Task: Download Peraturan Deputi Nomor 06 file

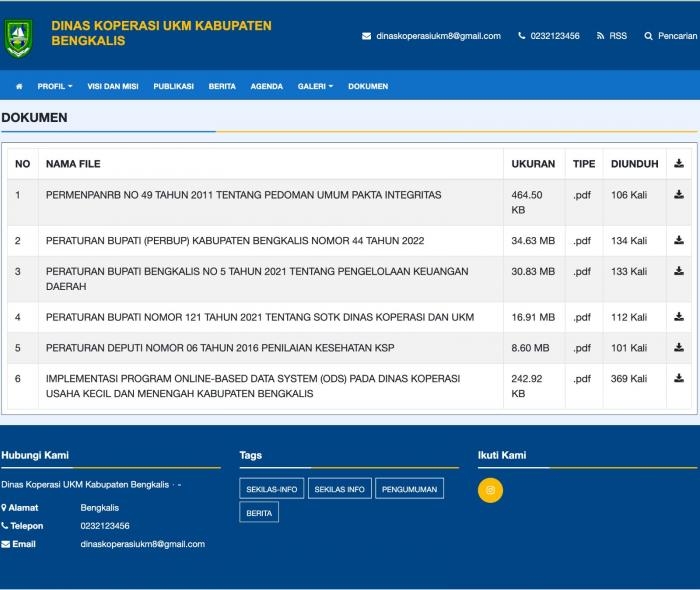Action: click(x=679, y=347)
